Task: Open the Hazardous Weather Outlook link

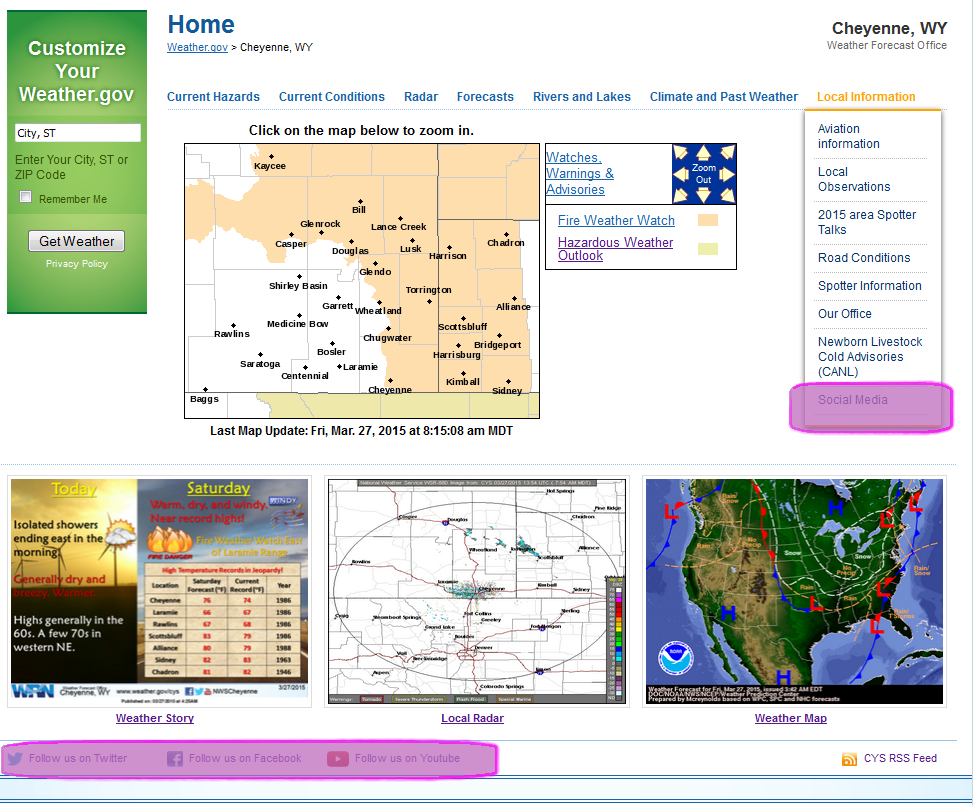Action: click(615, 249)
